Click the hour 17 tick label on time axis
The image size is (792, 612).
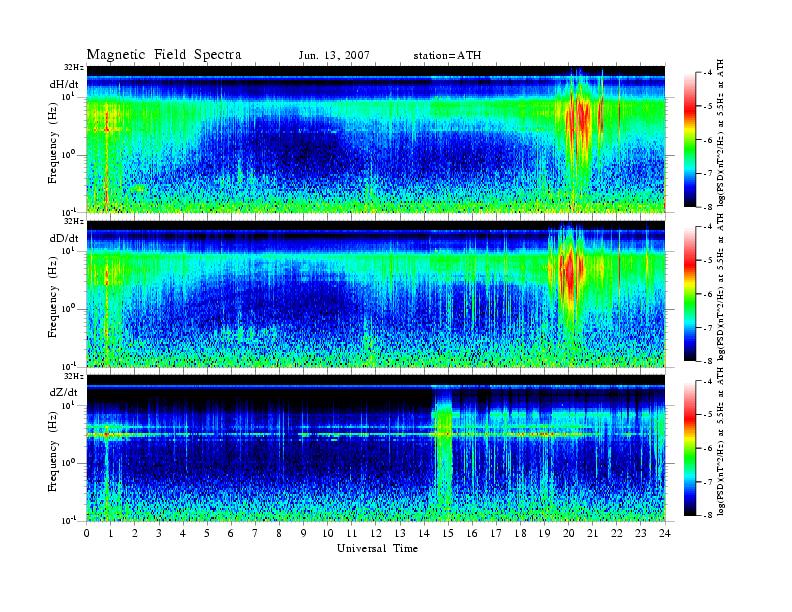click(496, 533)
